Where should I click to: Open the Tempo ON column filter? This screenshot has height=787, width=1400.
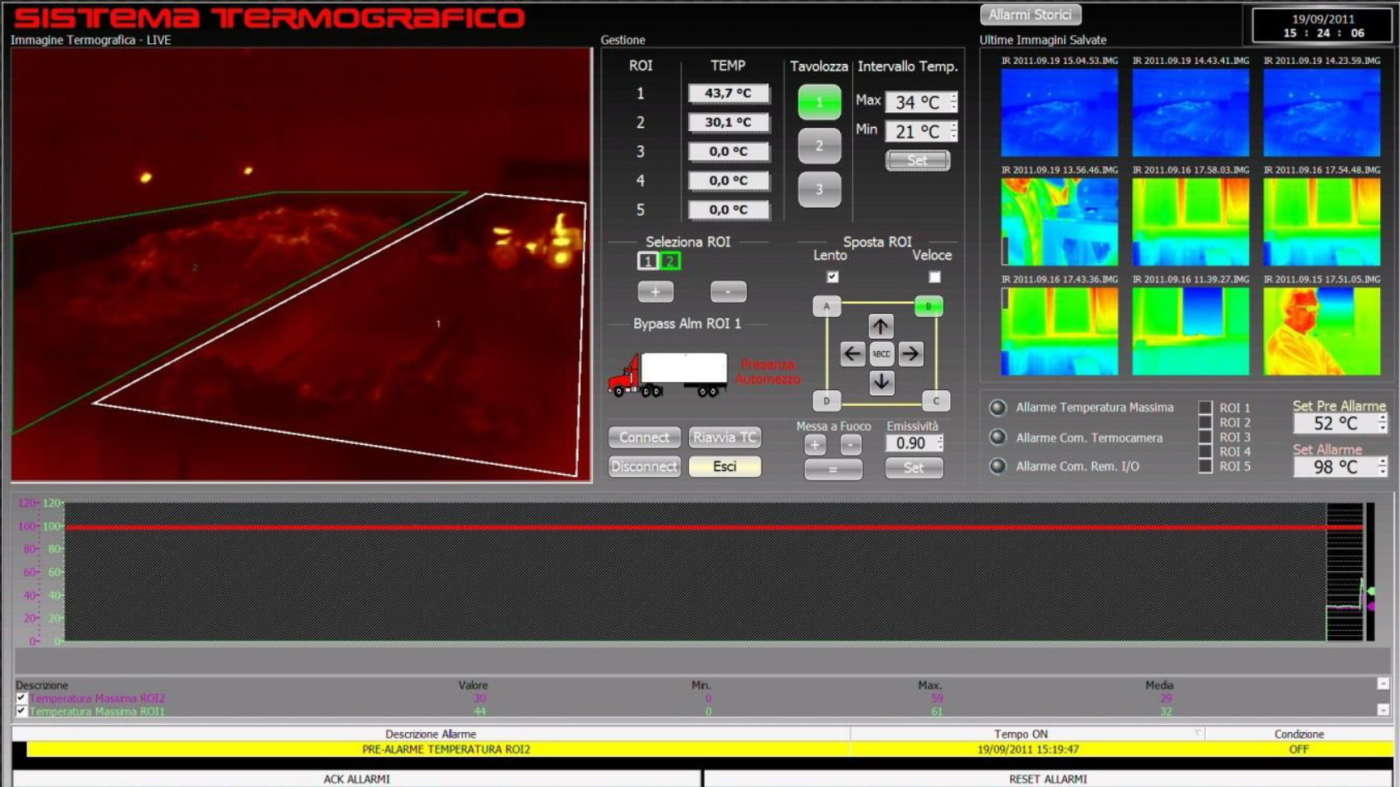point(1197,734)
